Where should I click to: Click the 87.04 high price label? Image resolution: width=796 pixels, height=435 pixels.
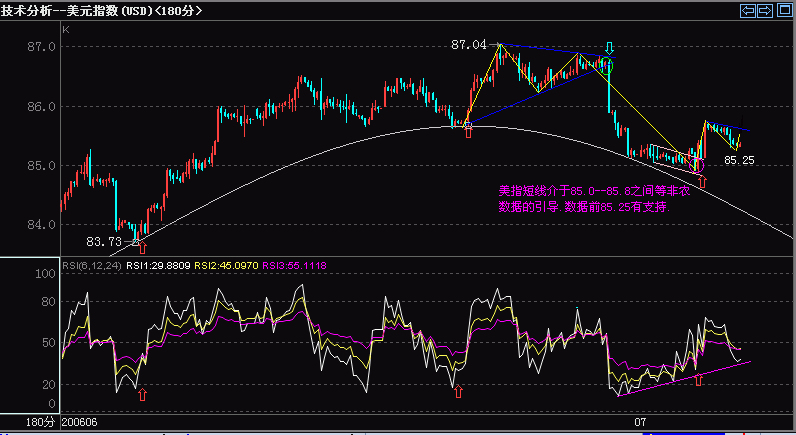coord(469,45)
